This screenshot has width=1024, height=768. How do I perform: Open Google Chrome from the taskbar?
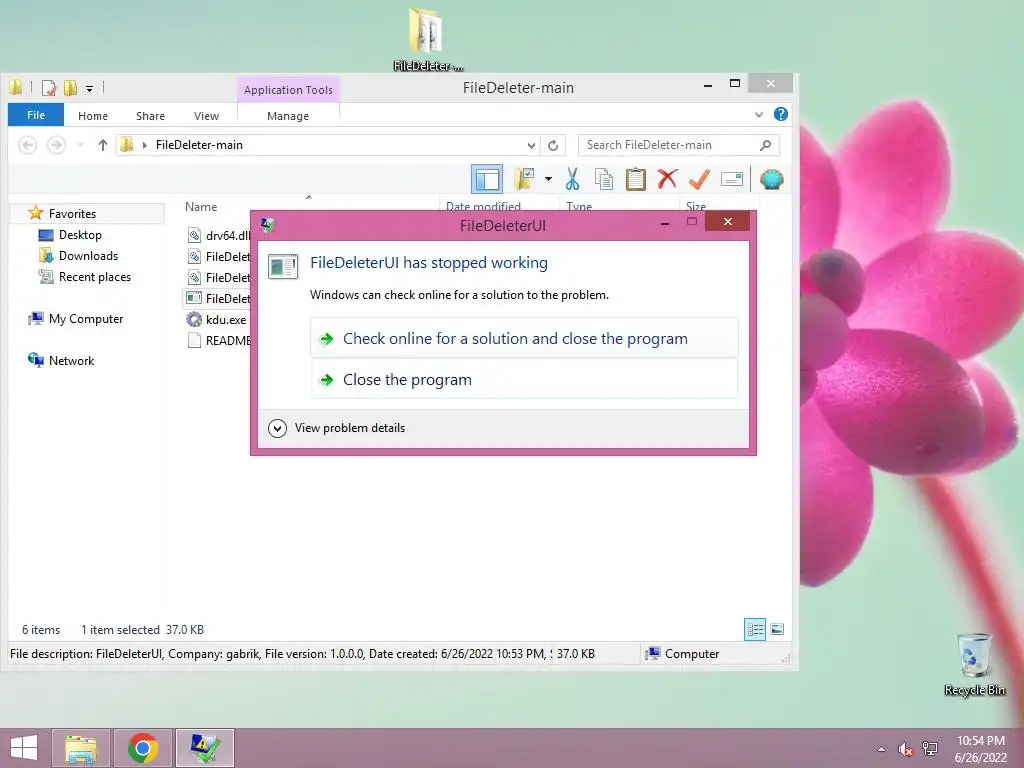143,748
